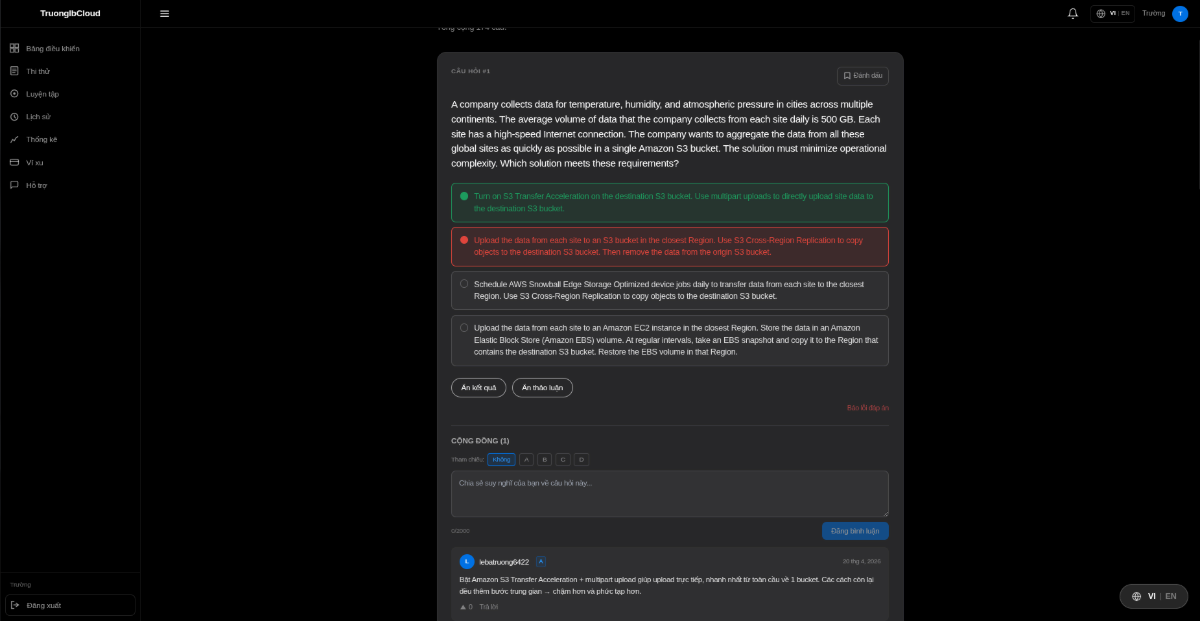Screen dimensions: 1200x621
Task: Select answer about Snowball Edge Storage Optimized
Action: 669,291
